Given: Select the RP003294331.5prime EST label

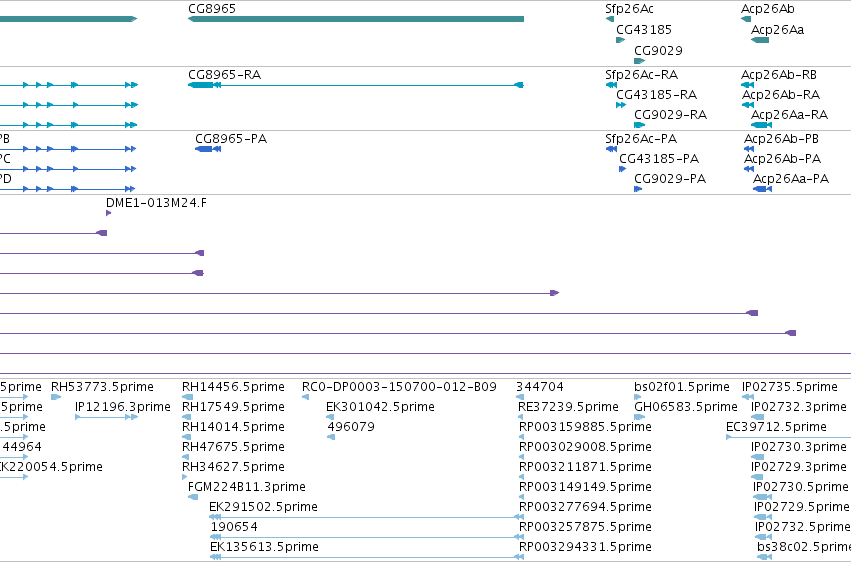Looking at the screenshot, I should pyautogui.click(x=585, y=547).
